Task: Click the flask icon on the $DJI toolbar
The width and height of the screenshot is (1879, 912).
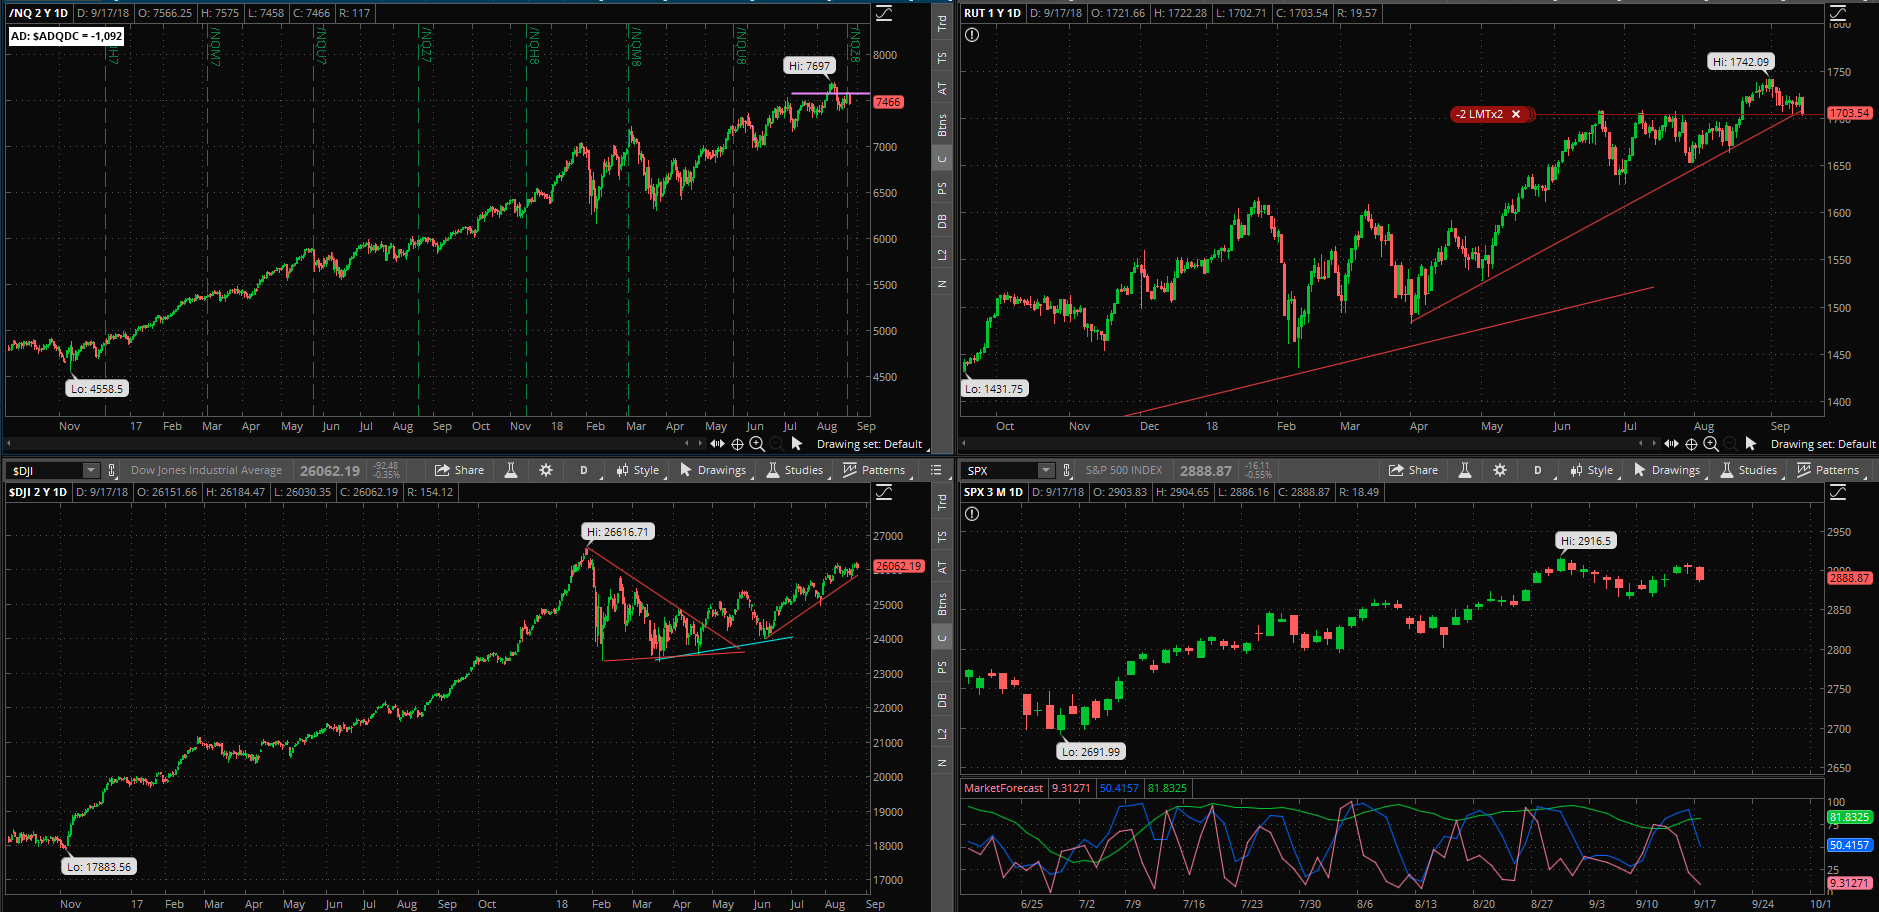Action: pyautogui.click(x=511, y=470)
